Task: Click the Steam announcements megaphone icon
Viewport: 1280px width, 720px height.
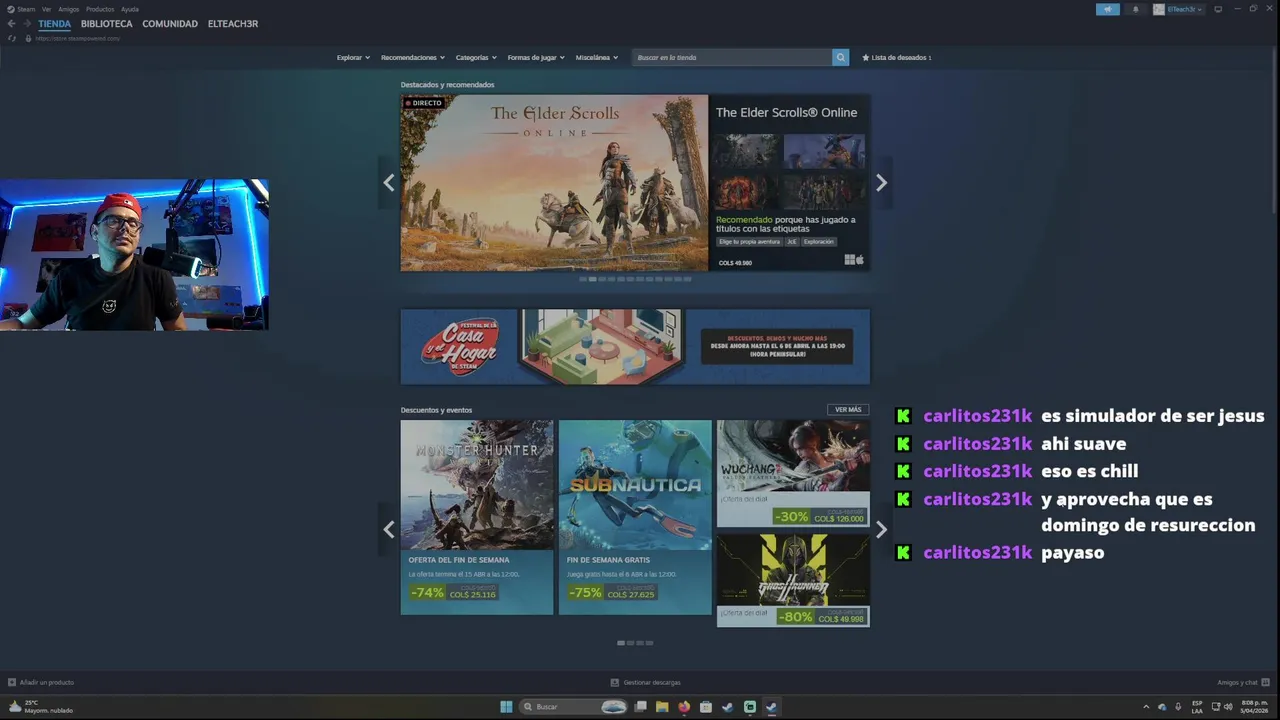Action: pos(1107,9)
